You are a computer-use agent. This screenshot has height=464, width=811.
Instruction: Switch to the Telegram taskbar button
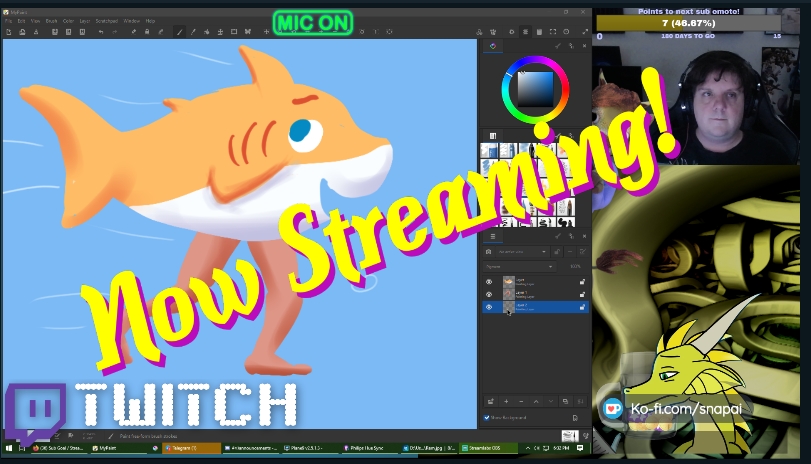coord(191,448)
